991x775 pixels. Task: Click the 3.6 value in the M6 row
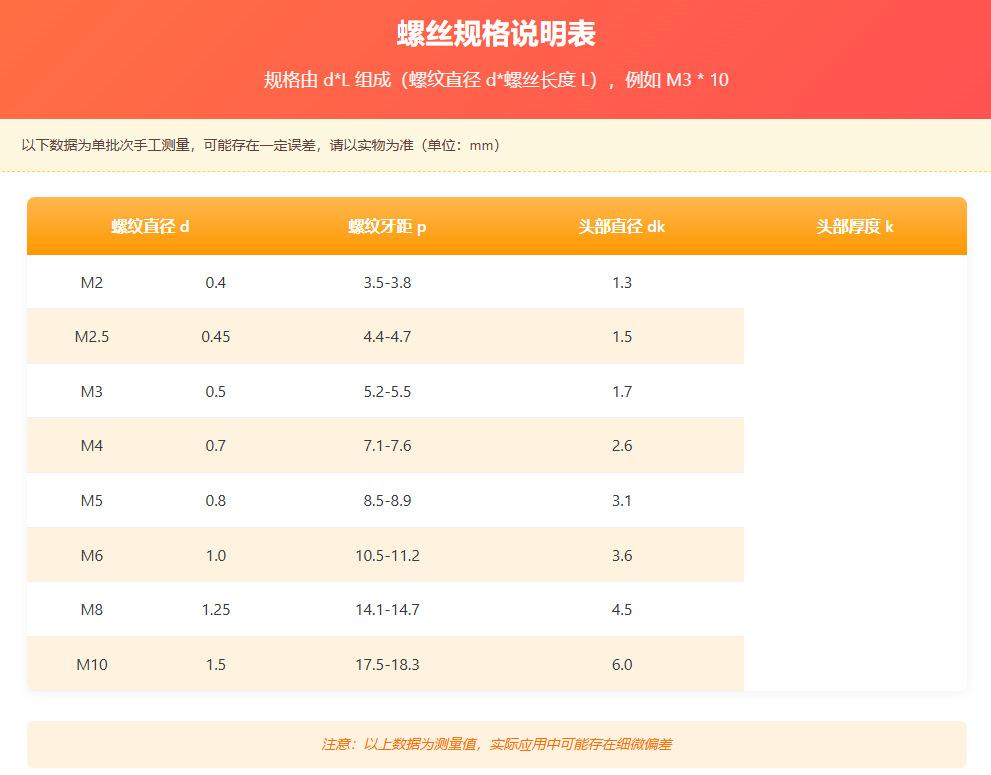(622, 556)
